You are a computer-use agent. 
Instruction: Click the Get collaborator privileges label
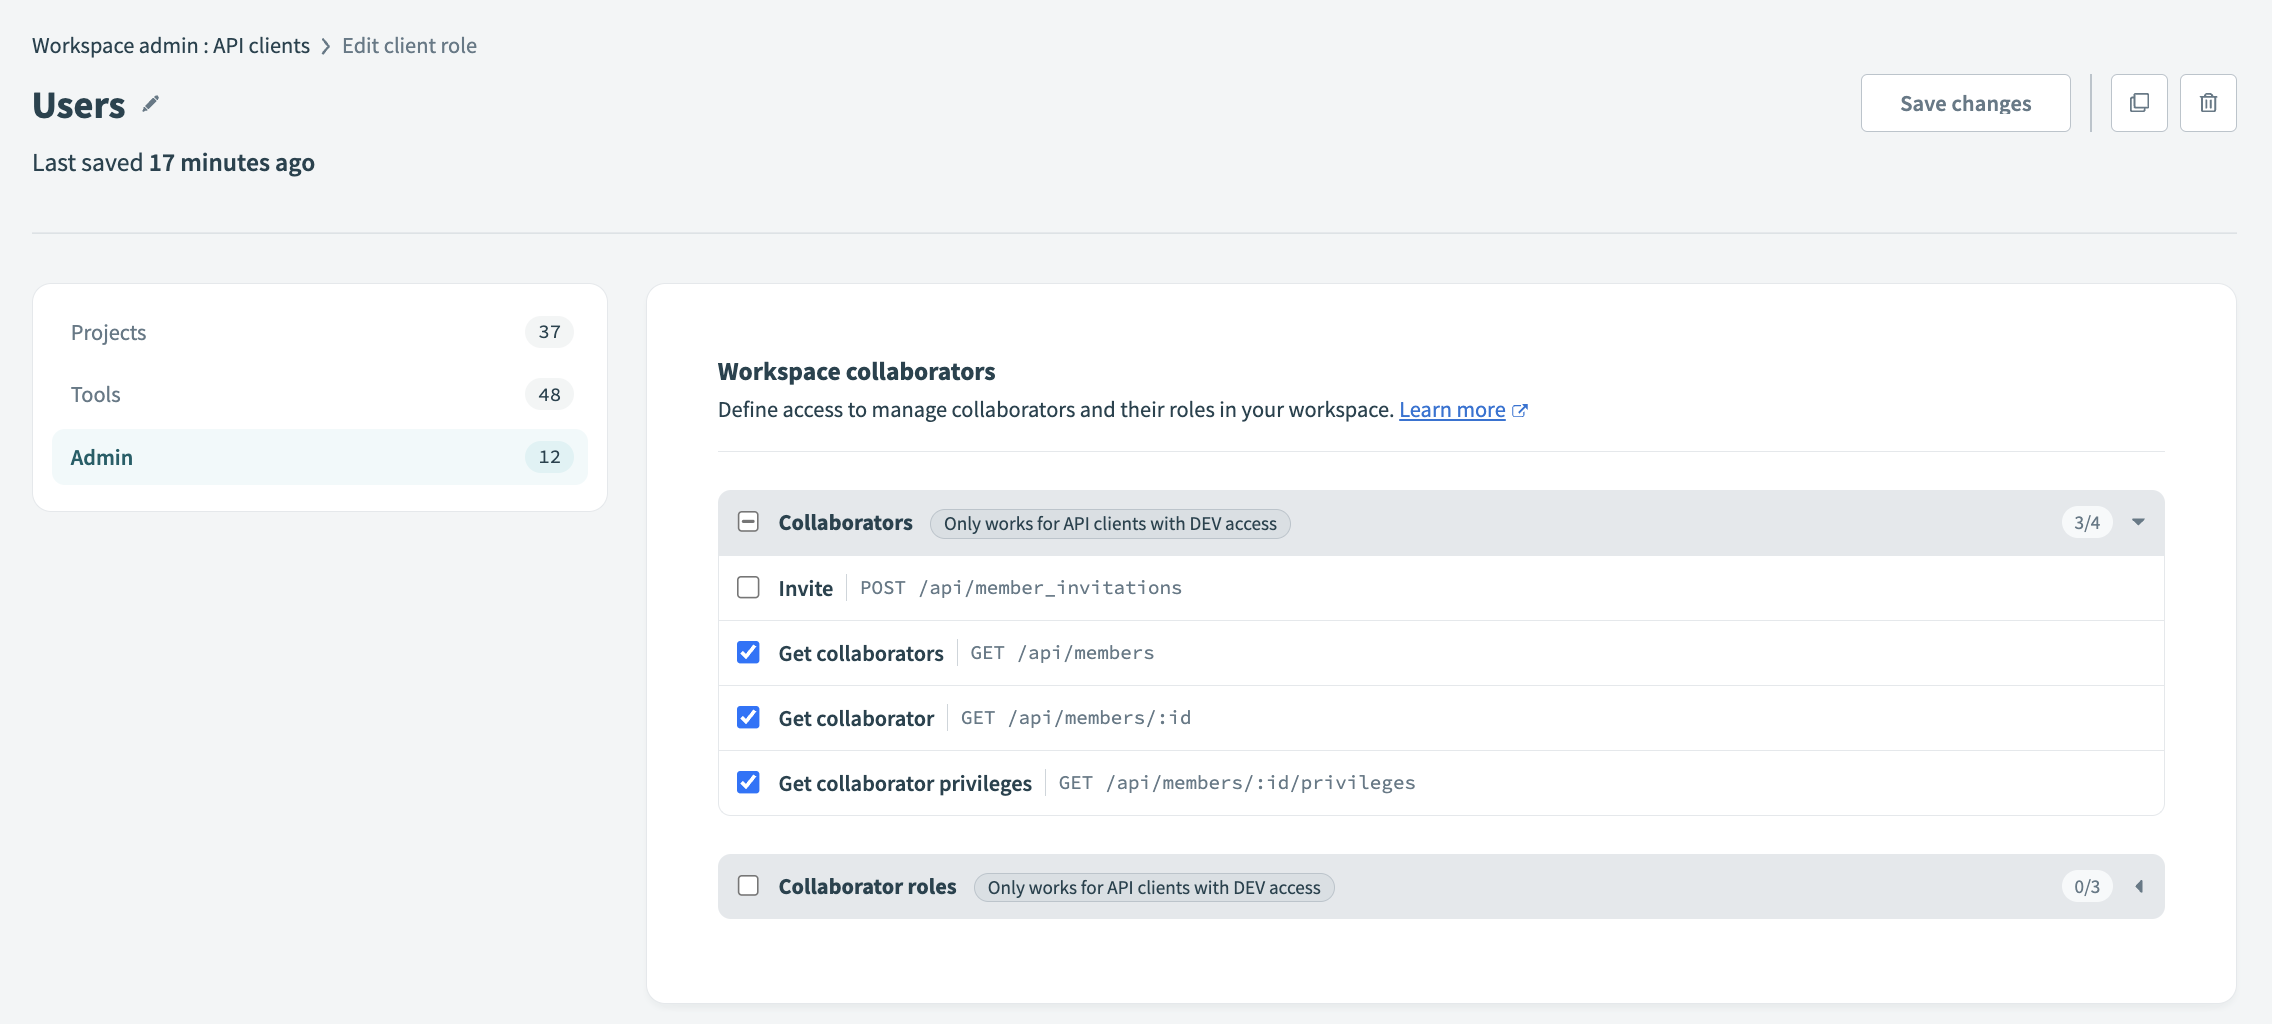coord(905,783)
